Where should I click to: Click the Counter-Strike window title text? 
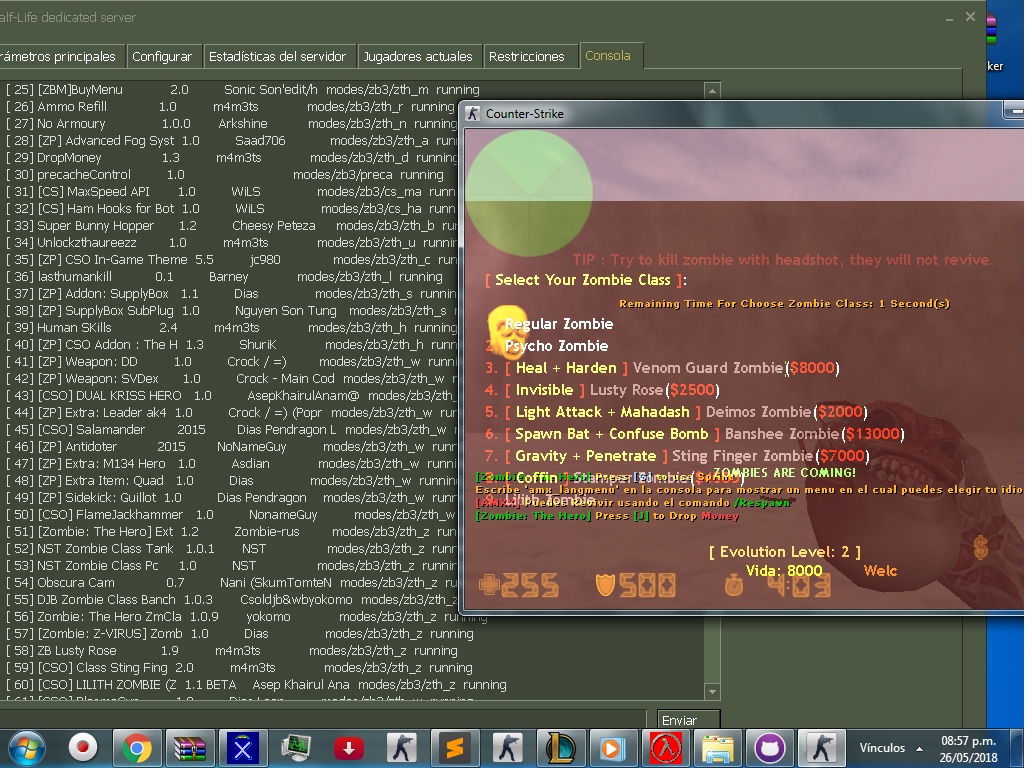(525, 114)
